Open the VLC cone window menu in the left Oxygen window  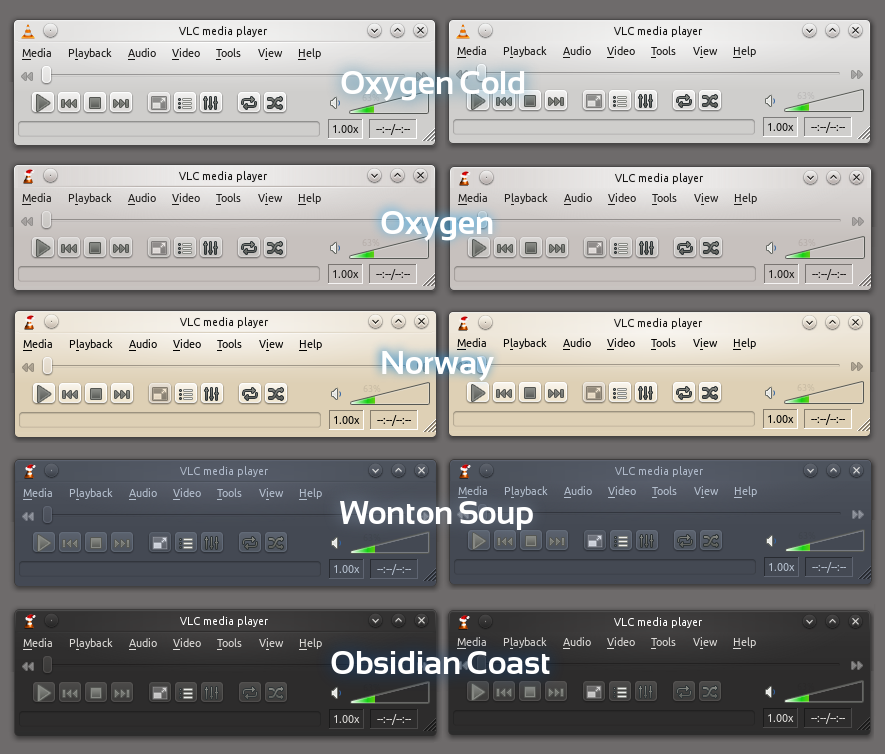tap(28, 176)
